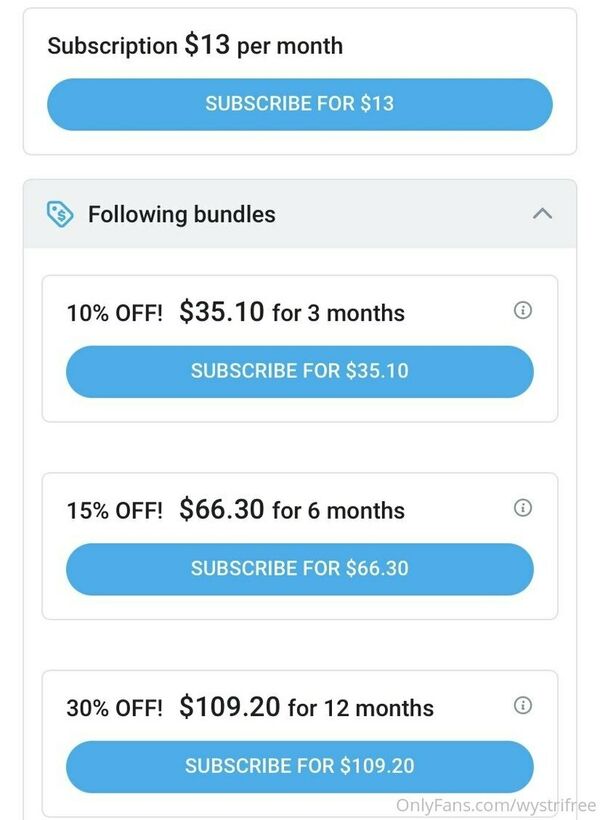
Task: View info icon beside 12 months bundle
Action: [x=523, y=705]
